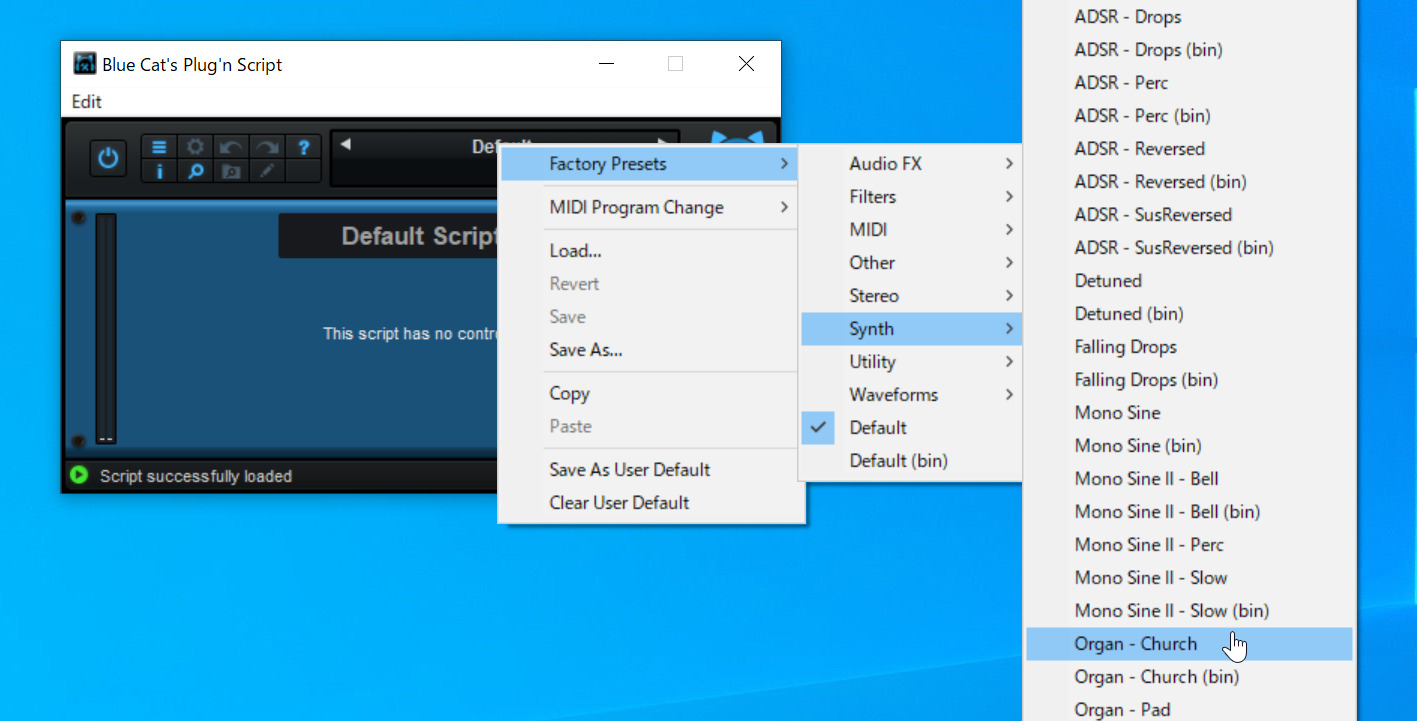Open the question mark help icon
This screenshot has height=721, width=1417.
pos(304,147)
